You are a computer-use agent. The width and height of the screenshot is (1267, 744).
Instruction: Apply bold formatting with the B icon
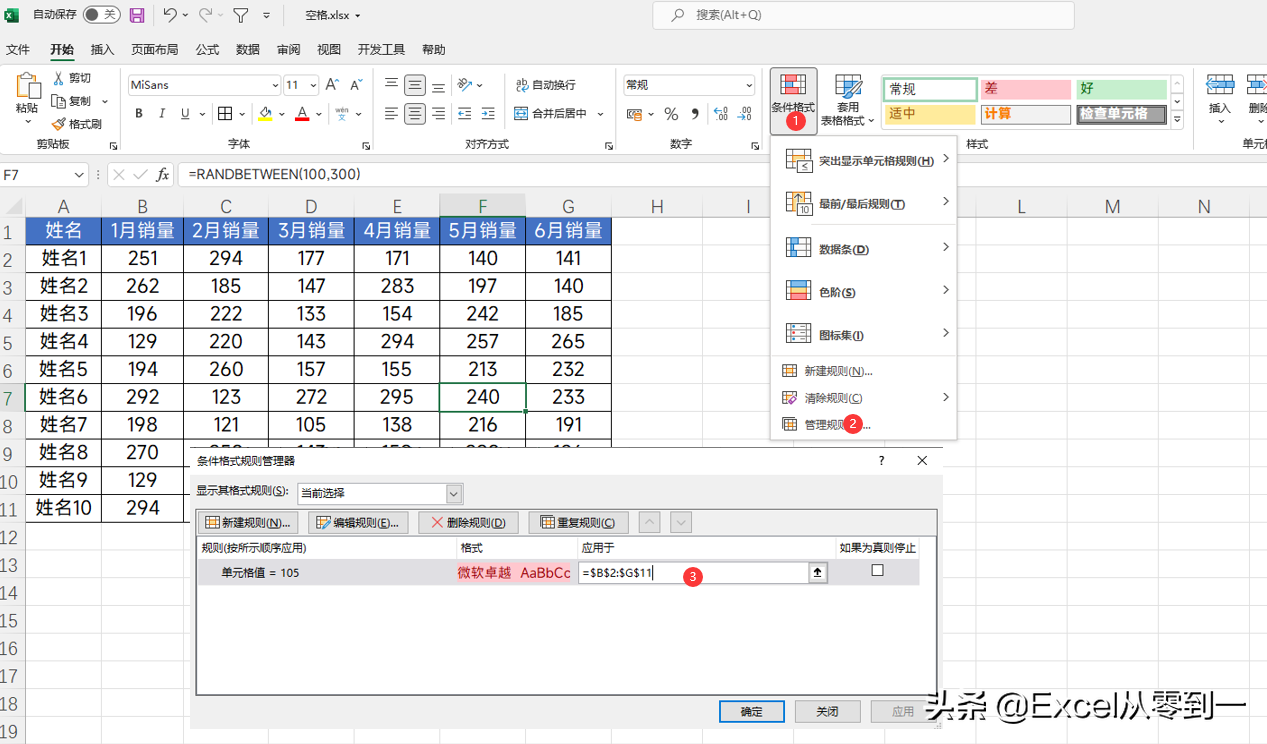(x=139, y=114)
